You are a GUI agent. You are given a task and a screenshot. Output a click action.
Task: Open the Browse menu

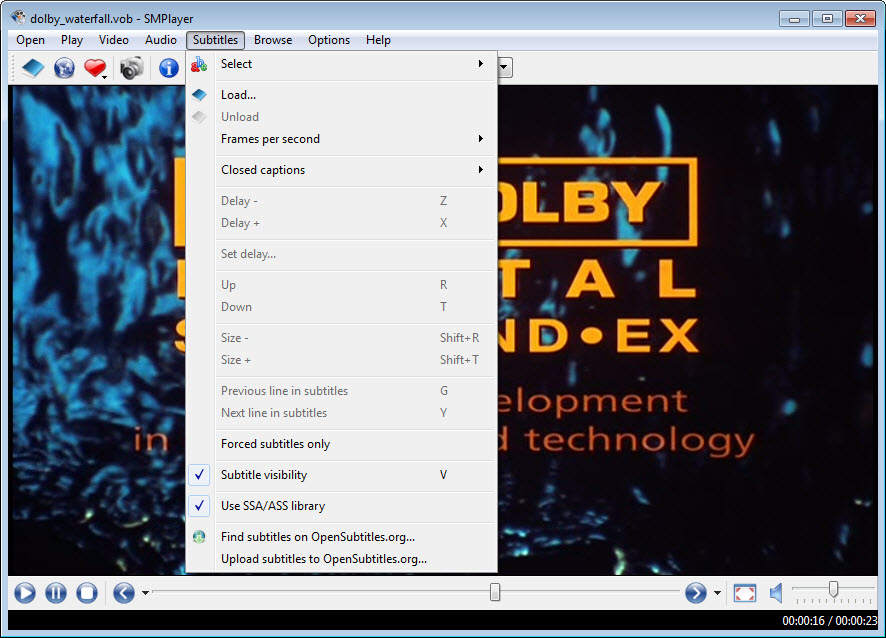click(273, 40)
